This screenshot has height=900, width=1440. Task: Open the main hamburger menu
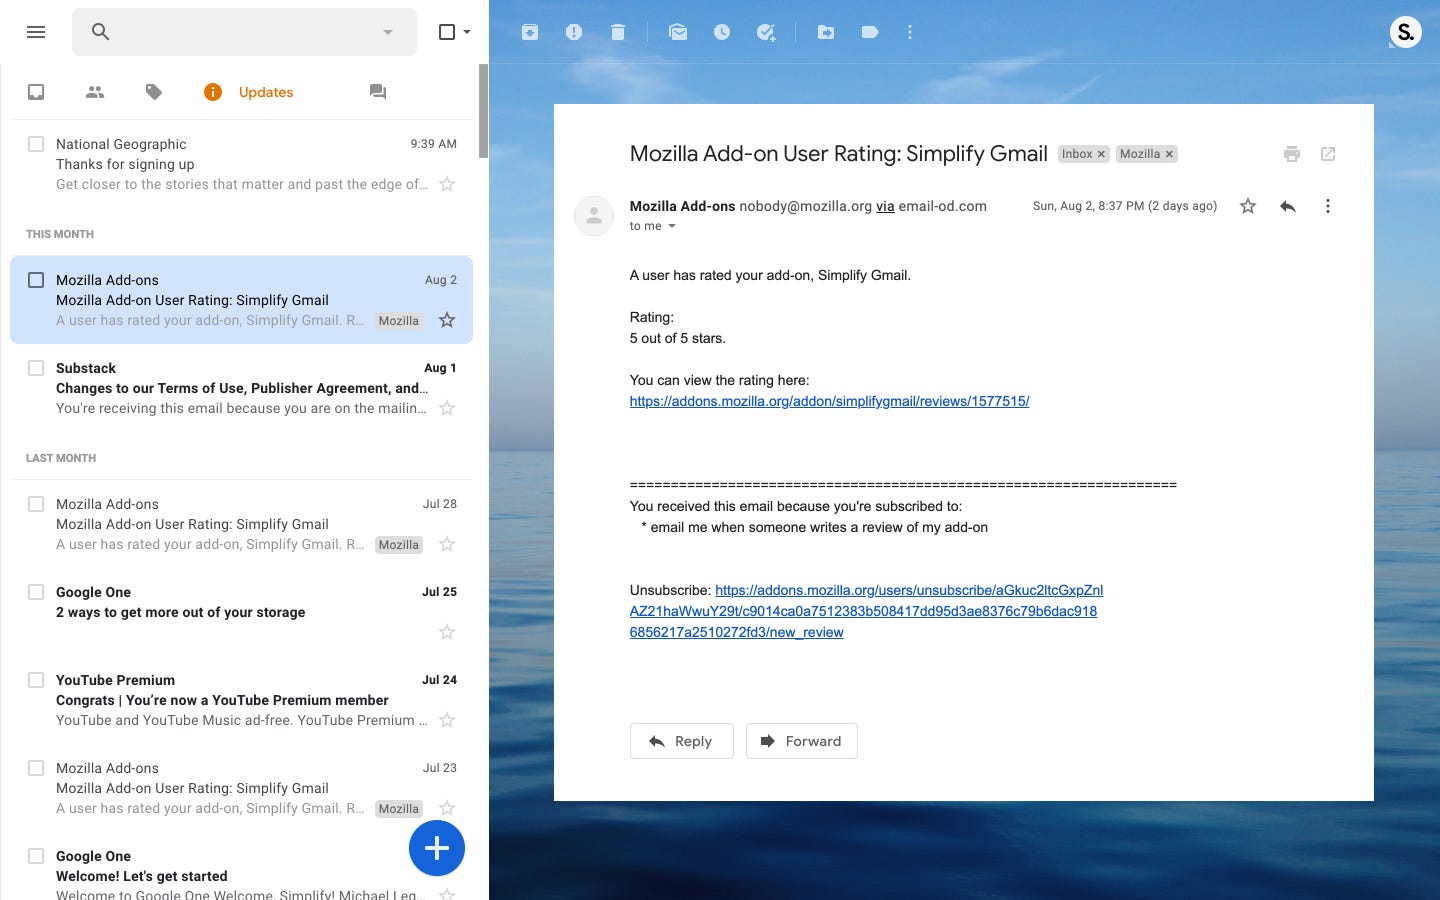coord(36,32)
